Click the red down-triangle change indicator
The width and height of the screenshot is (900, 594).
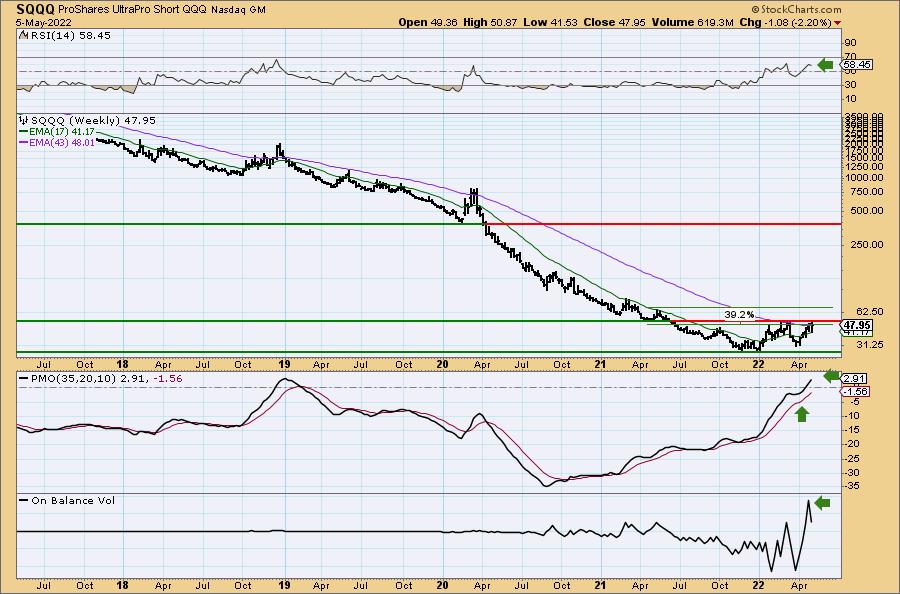tap(838, 23)
